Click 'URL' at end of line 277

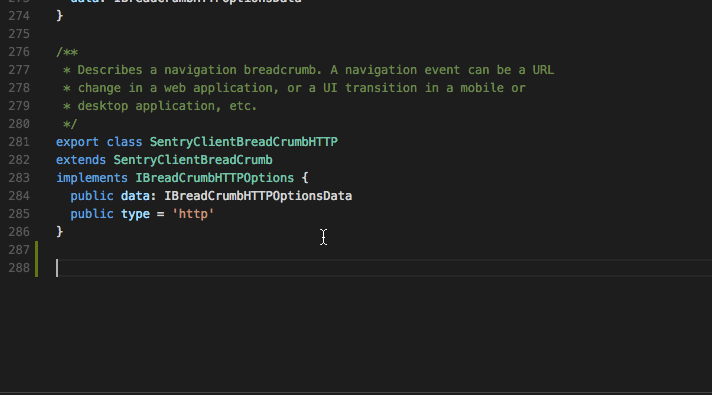[544, 70]
